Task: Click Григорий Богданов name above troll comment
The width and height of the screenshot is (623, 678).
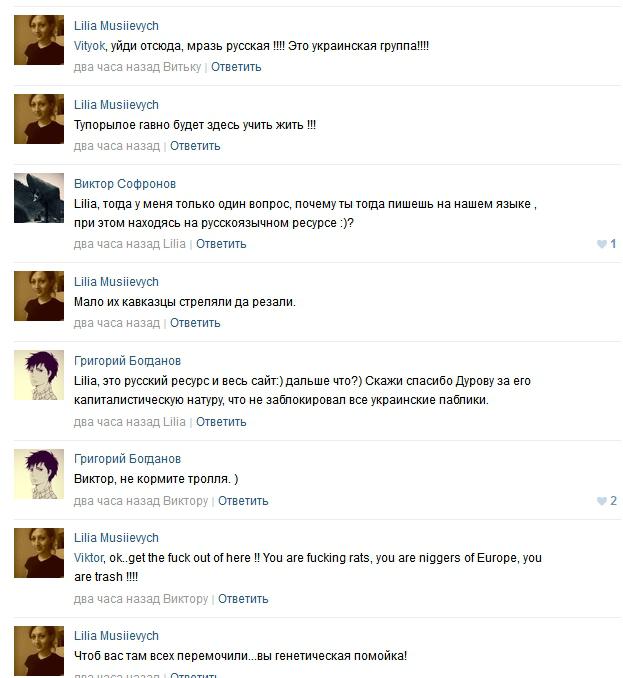Action: 128,459
